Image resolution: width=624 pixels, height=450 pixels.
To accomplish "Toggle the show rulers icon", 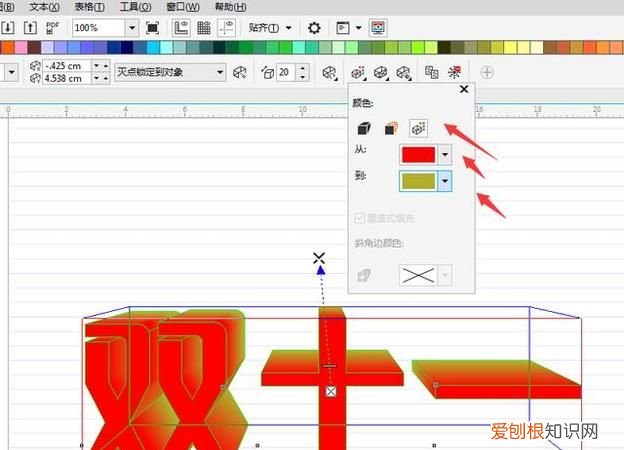I will [181, 27].
